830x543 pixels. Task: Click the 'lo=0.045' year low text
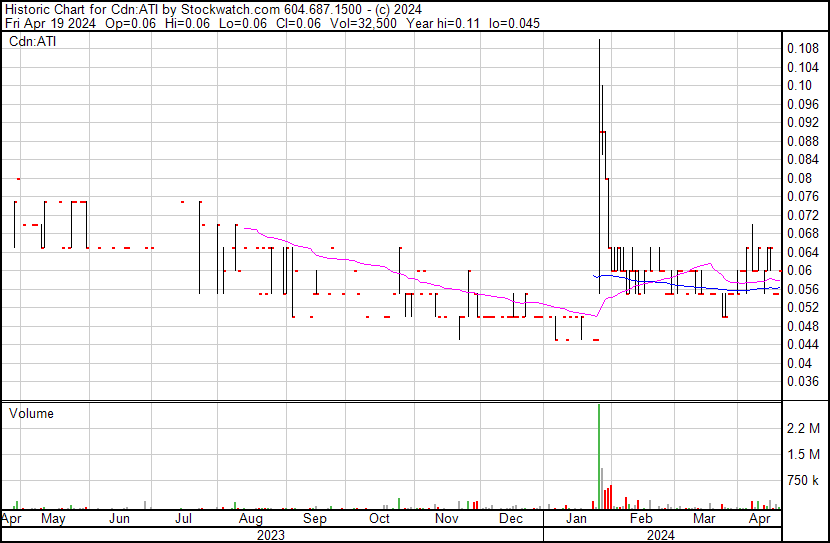[514, 23]
